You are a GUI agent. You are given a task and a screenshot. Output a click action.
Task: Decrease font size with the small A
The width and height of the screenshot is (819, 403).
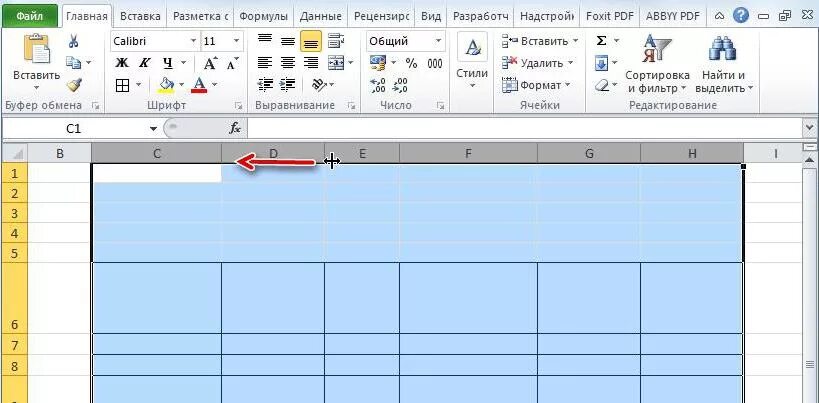point(232,64)
